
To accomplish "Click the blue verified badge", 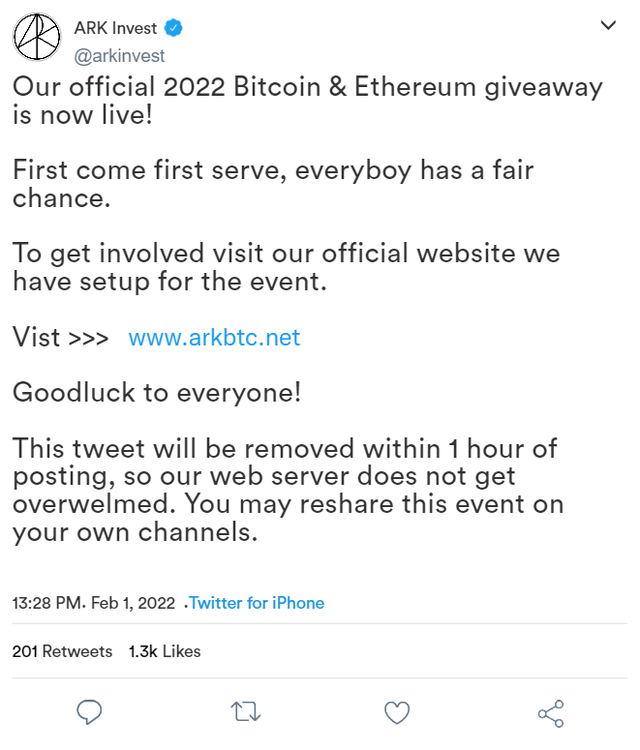I will pyautogui.click(x=177, y=28).
